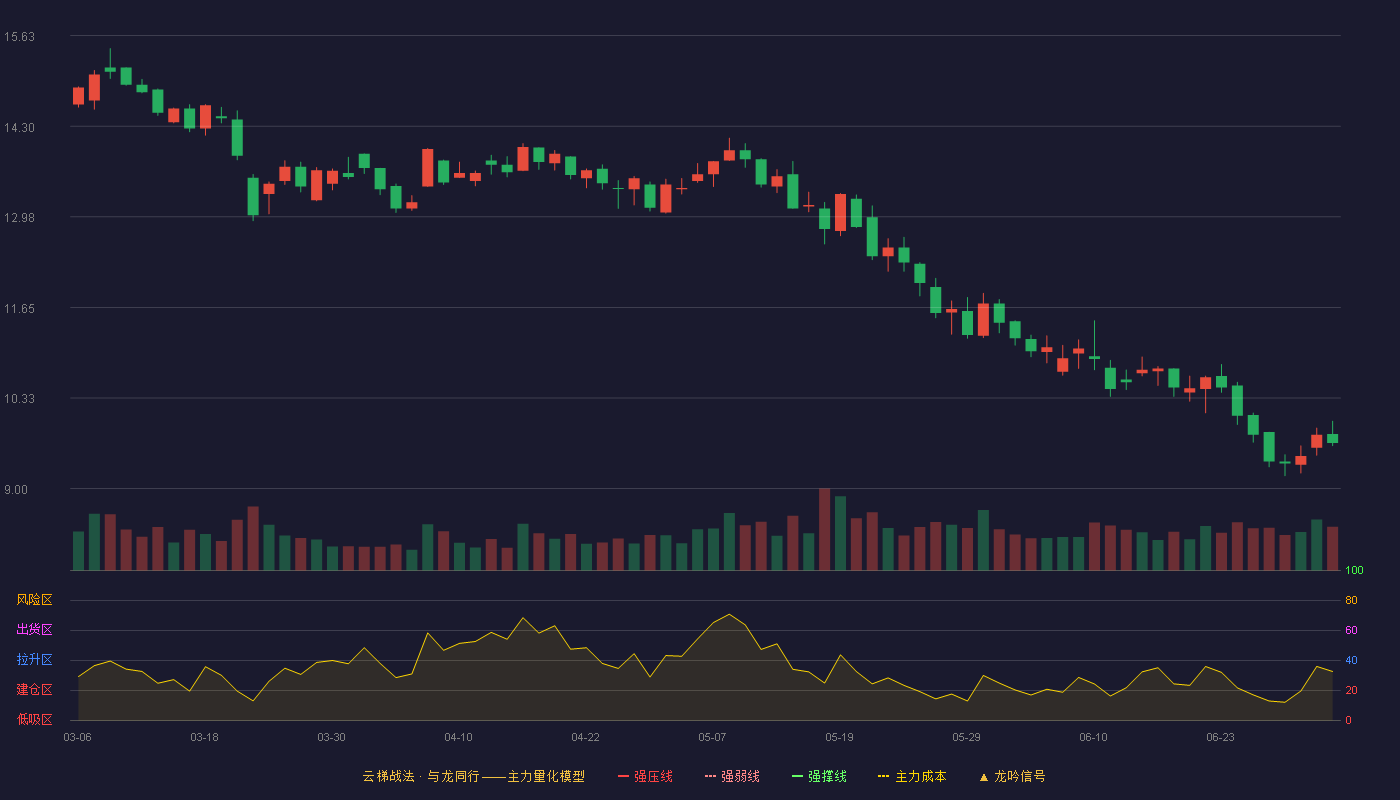Click the green 100 indicator scale value
The width and height of the screenshot is (1400, 800).
point(1354,571)
